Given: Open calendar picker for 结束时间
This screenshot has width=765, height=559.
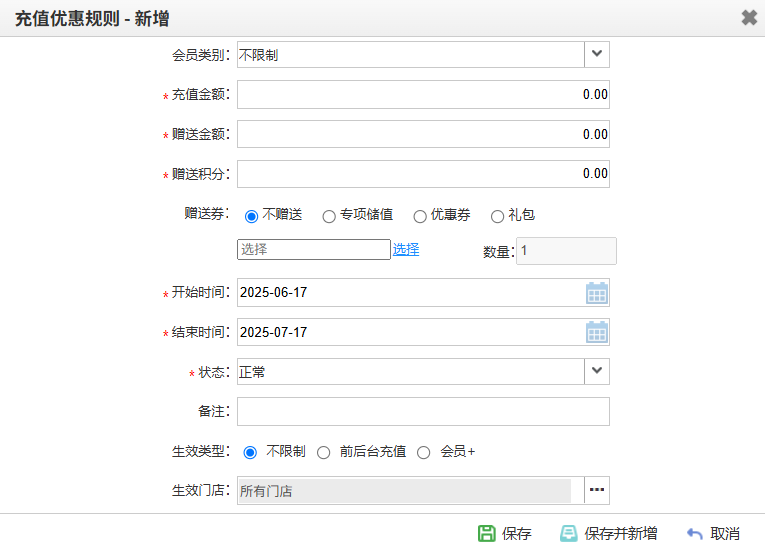Looking at the screenshot, I should 596,332.
